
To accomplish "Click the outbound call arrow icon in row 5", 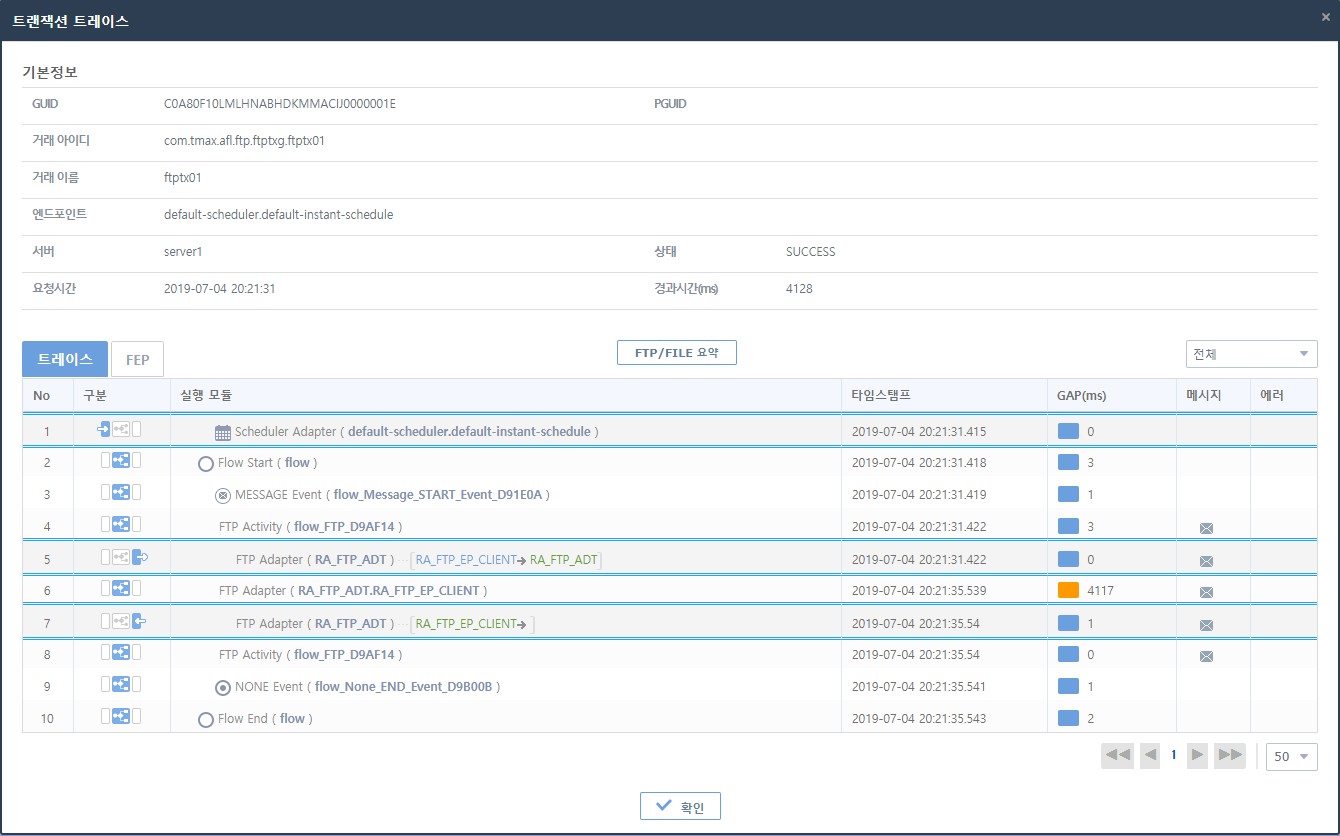I will click(138, 556).
